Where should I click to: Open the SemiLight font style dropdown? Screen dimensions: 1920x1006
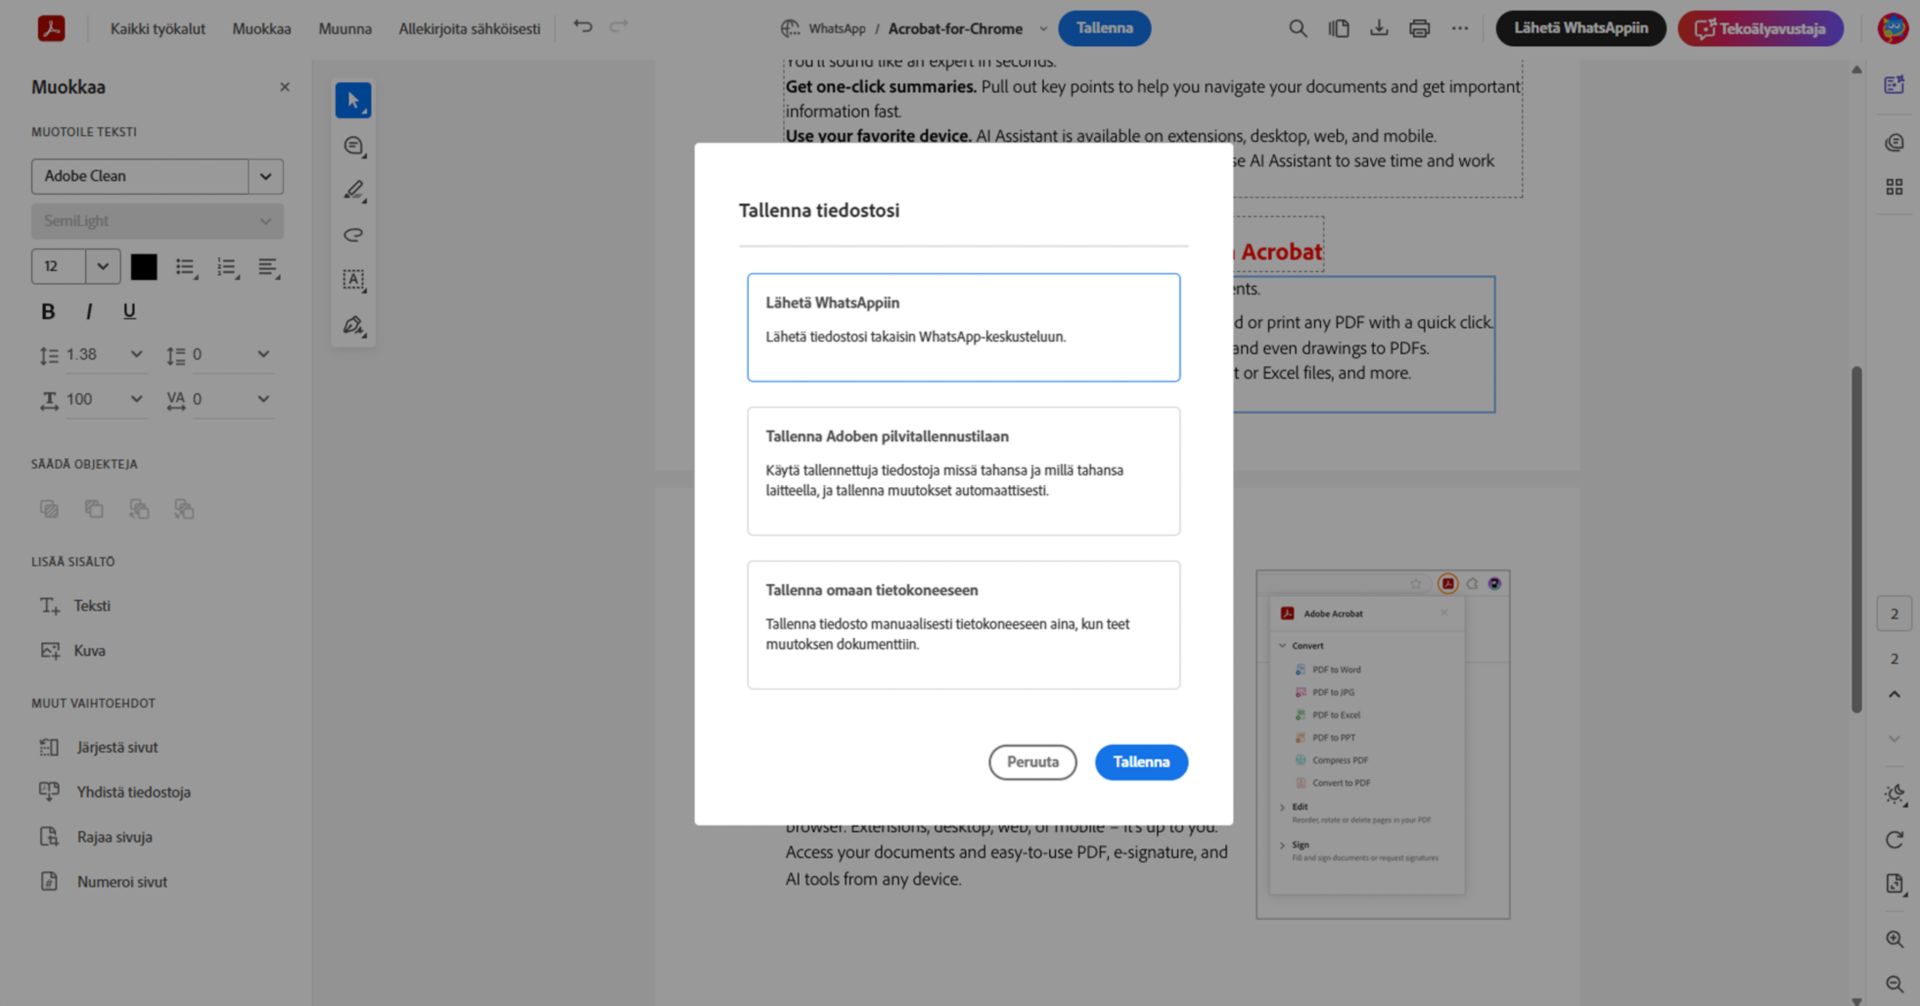click(157, 221)
